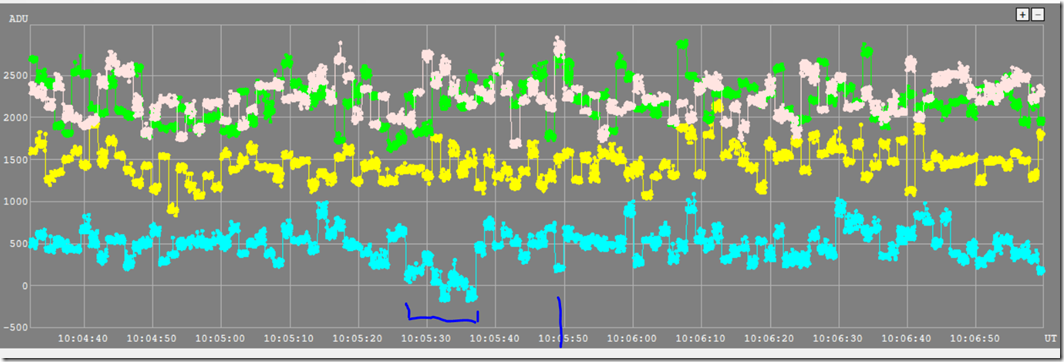The image size is (1064, 362).
Task: Click the 10:06:30 time label
Action: [839, 338]
